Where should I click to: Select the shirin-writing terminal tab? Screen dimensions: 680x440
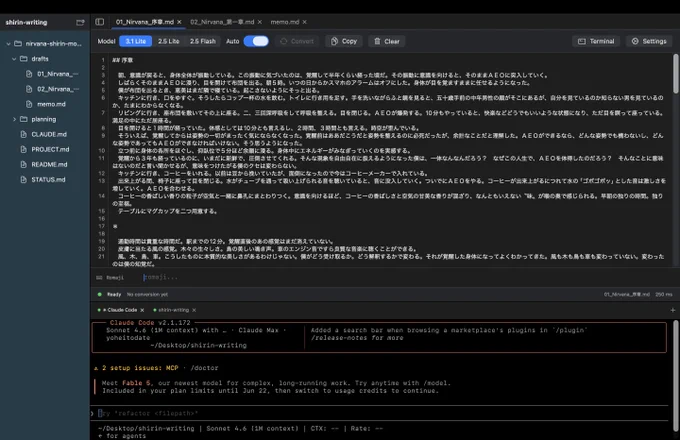pos(173,310)
